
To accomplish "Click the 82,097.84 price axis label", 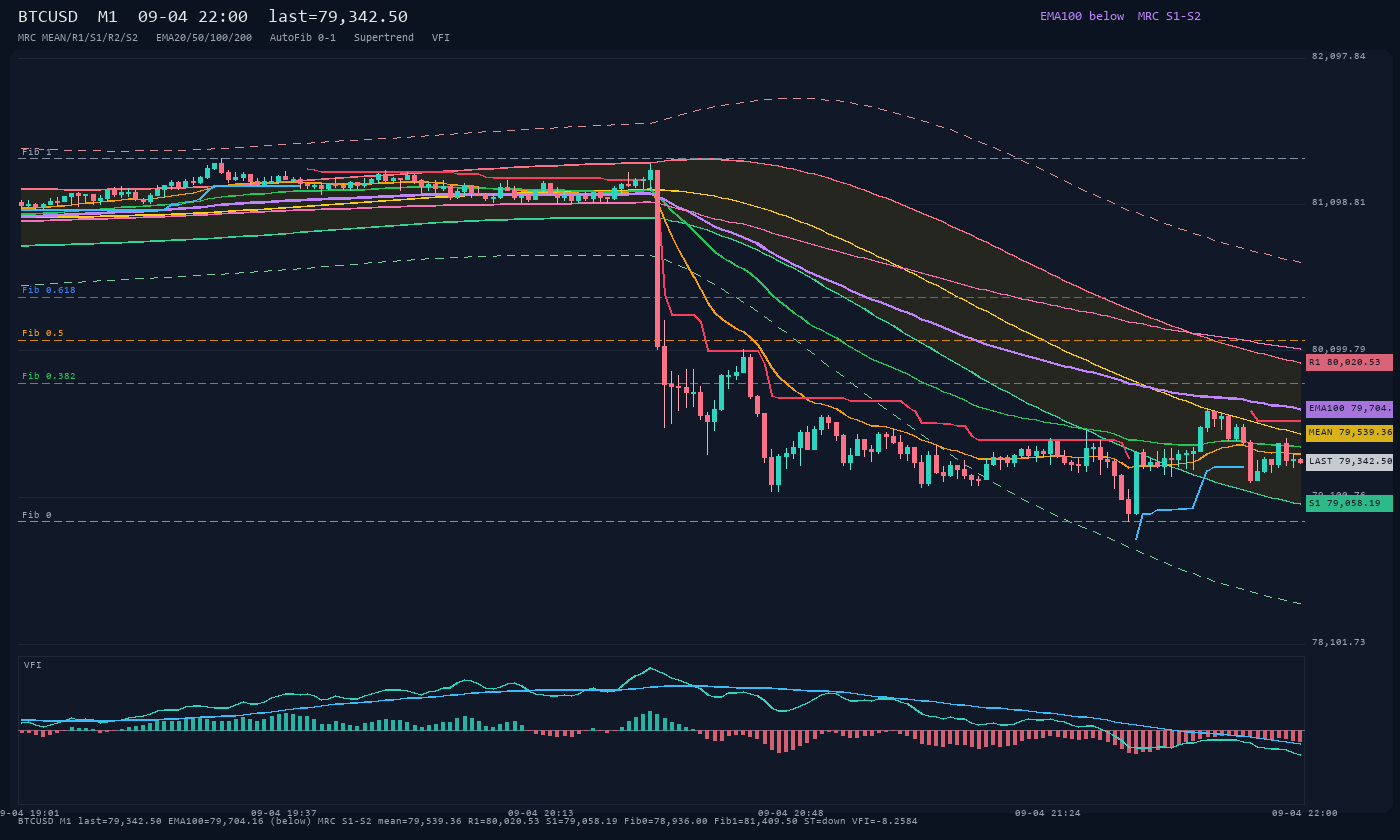I will point(1338,56).
